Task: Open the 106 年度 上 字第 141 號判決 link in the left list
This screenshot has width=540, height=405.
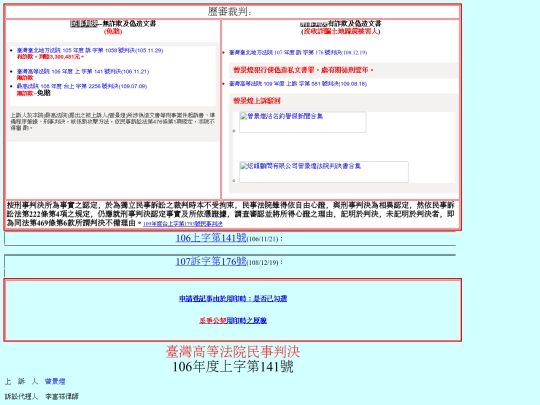Action: [x=83, y=72]
